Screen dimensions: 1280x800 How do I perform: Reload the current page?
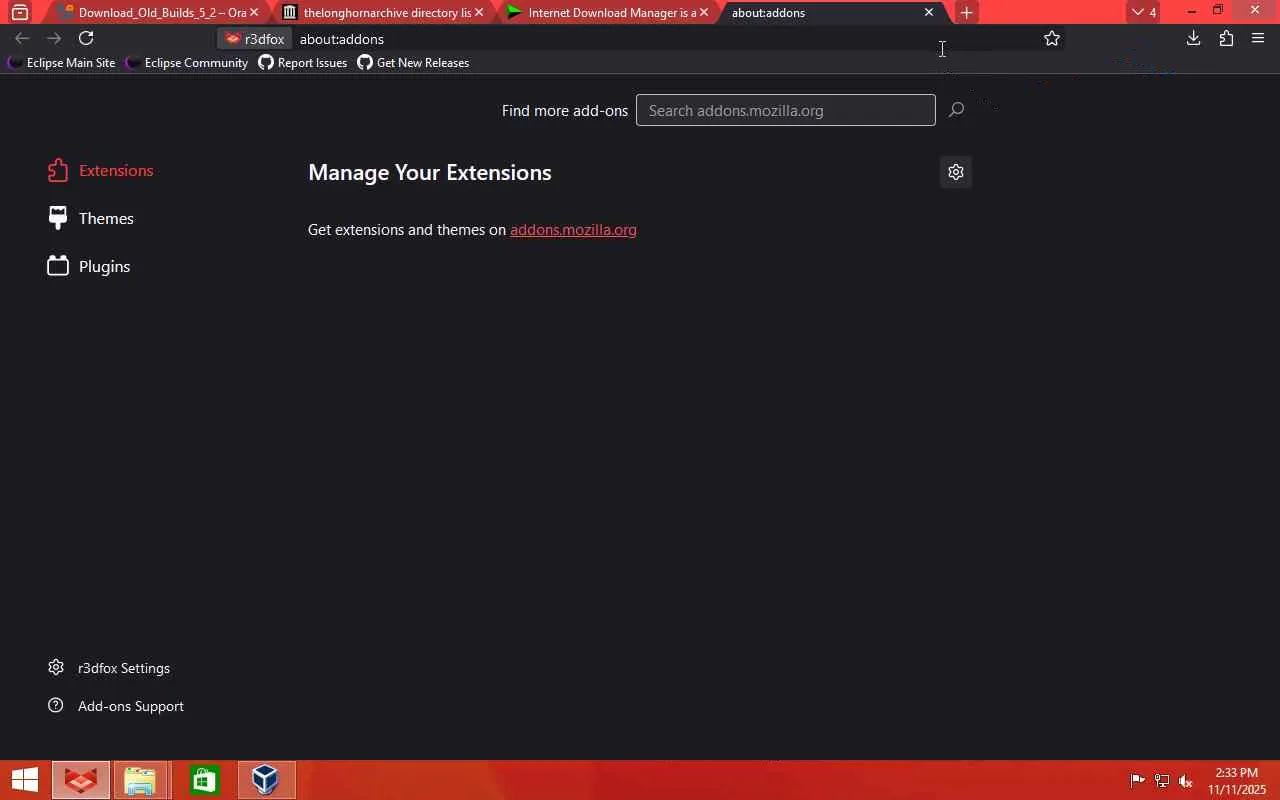click(86, 38)
